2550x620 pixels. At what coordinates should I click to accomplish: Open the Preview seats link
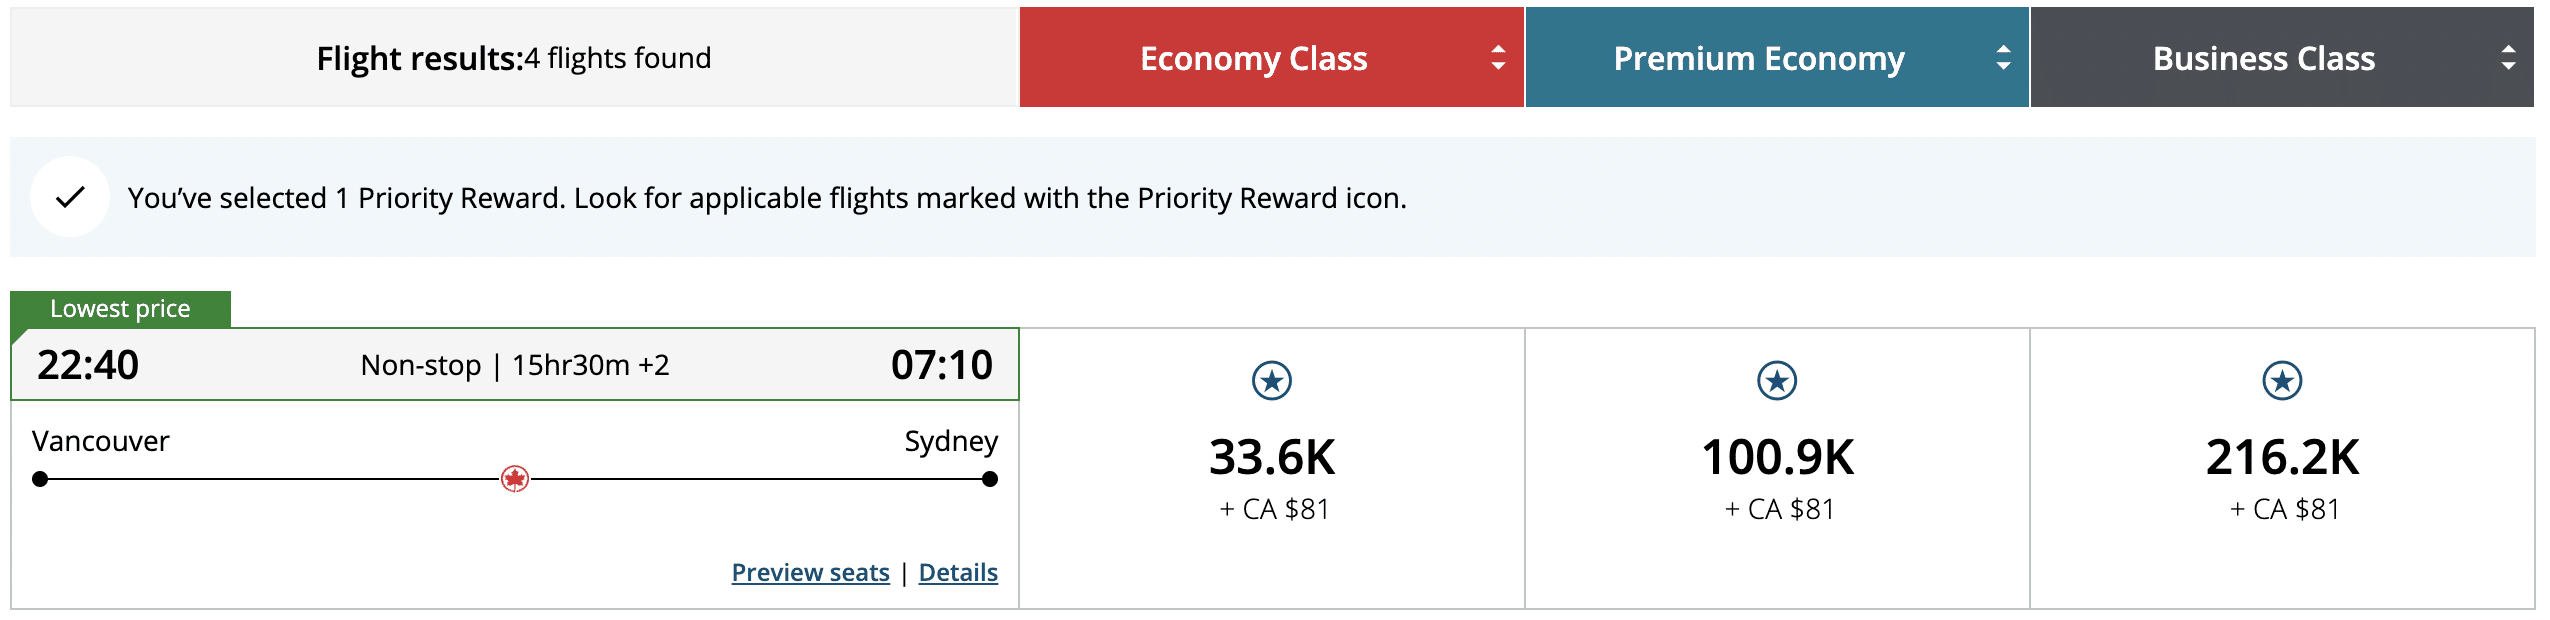tap(810, 572)
